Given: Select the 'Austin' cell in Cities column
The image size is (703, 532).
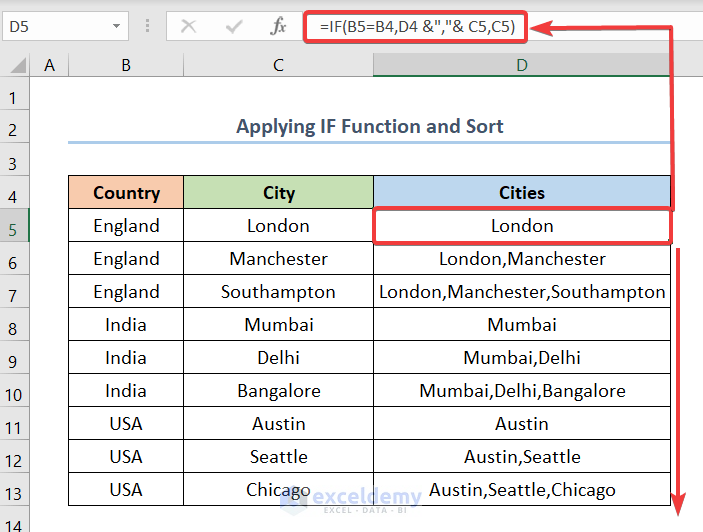Looking at the screenshot, I should coord(522,424).
